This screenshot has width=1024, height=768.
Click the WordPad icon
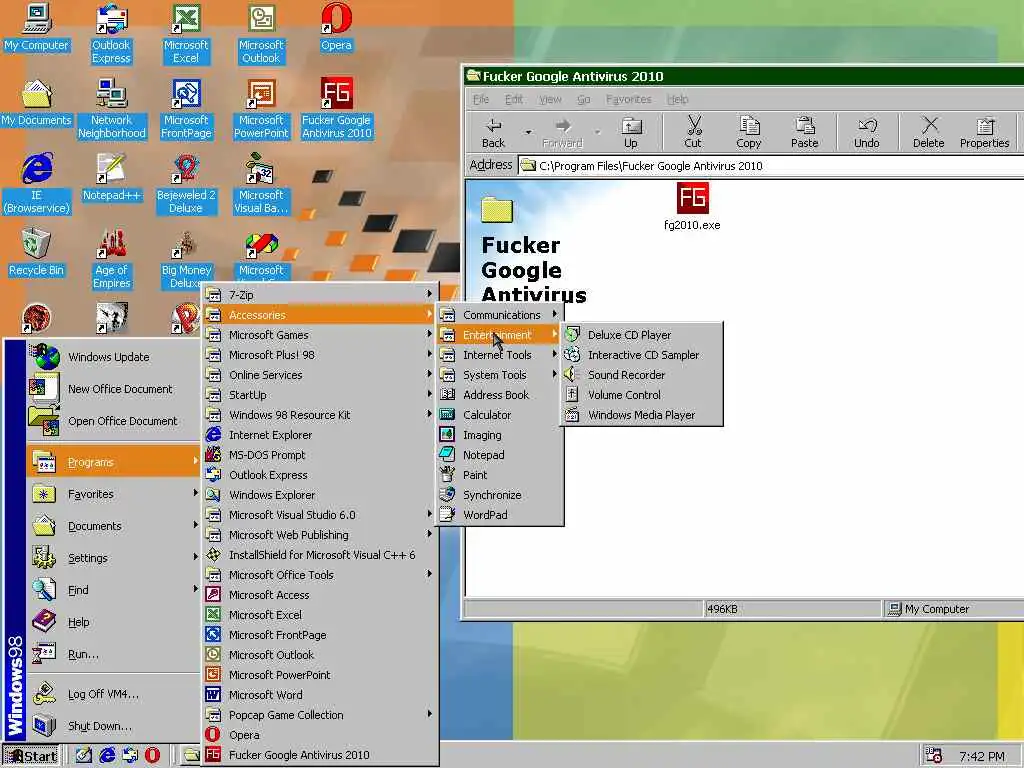(447, 515)
